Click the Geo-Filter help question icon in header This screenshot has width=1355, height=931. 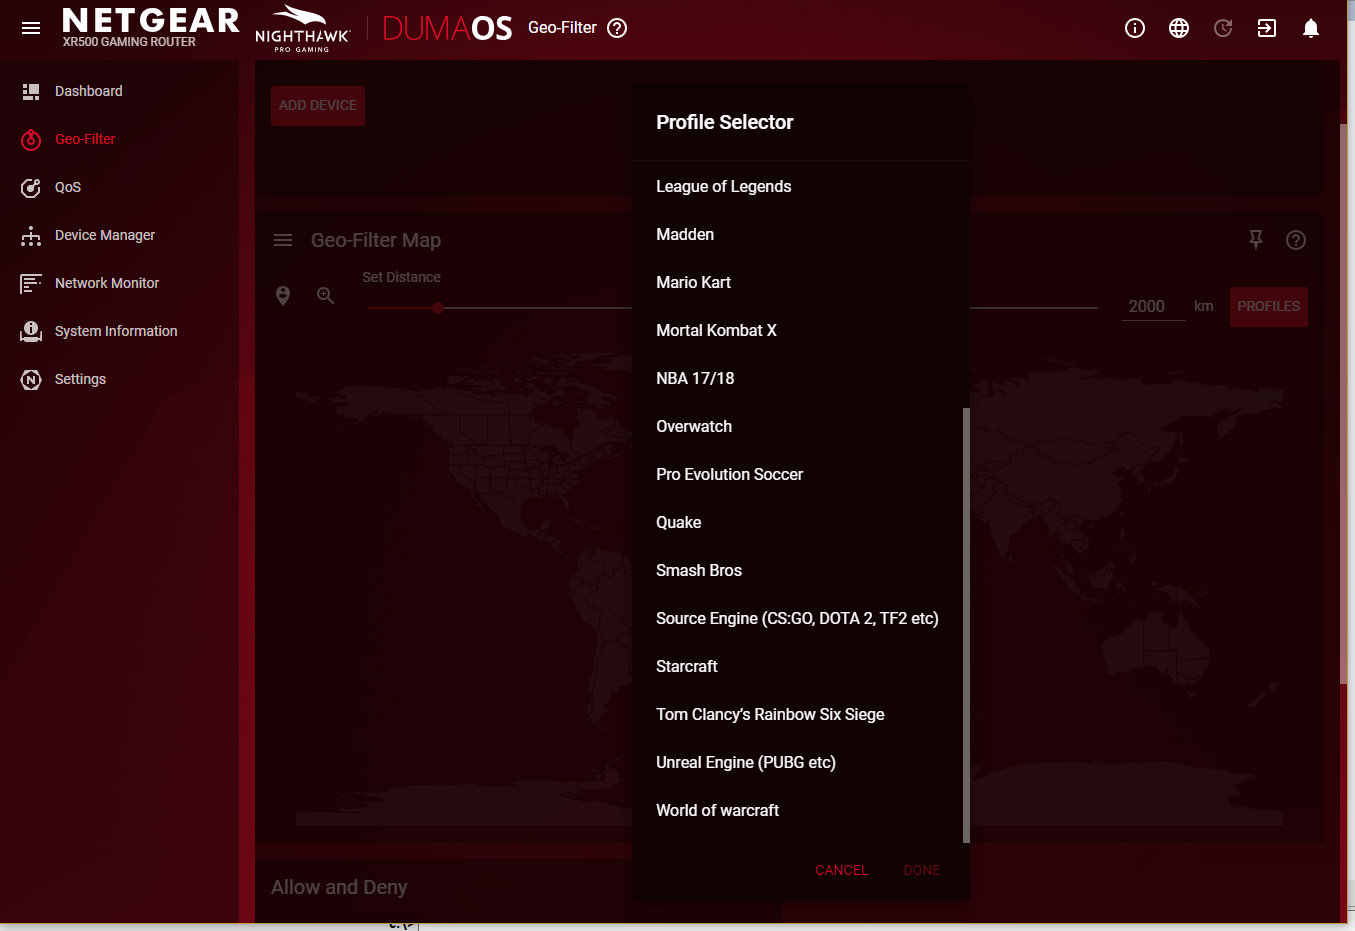(x=617, y=28)
